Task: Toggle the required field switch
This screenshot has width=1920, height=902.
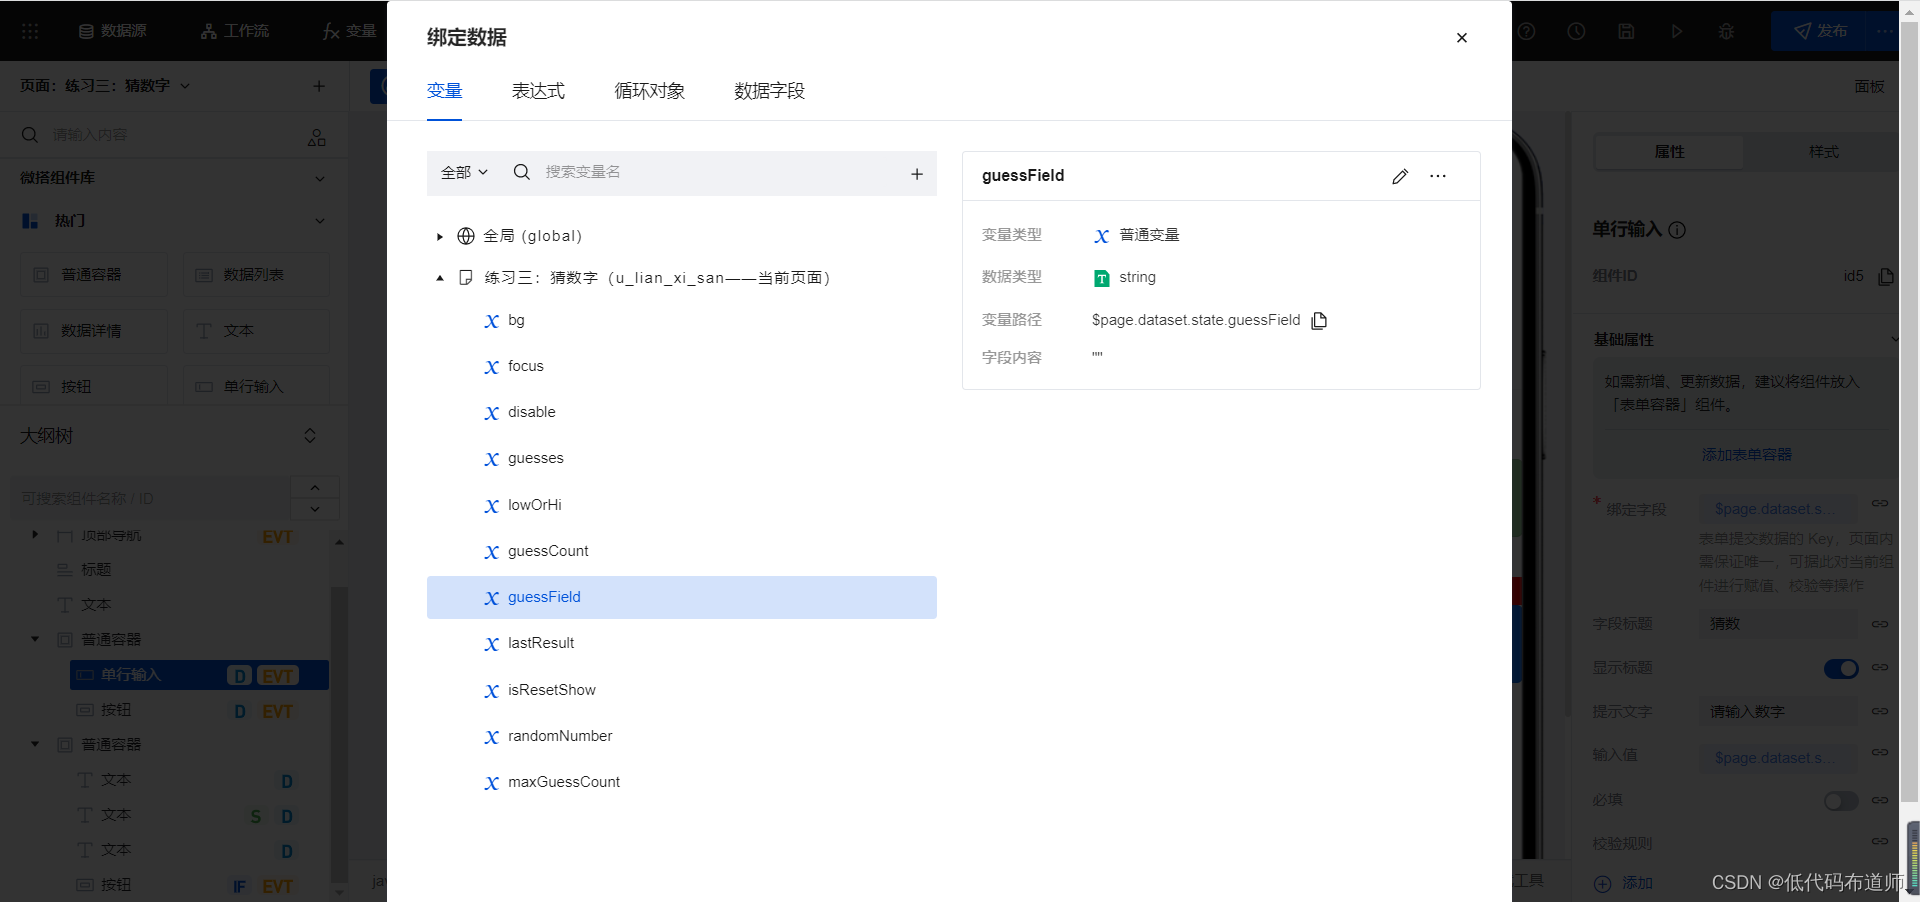Action: [x=1840, y=800]
